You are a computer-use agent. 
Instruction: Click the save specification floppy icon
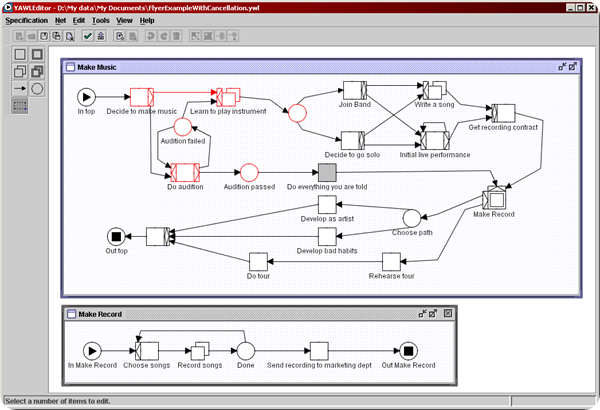point(44,36)
